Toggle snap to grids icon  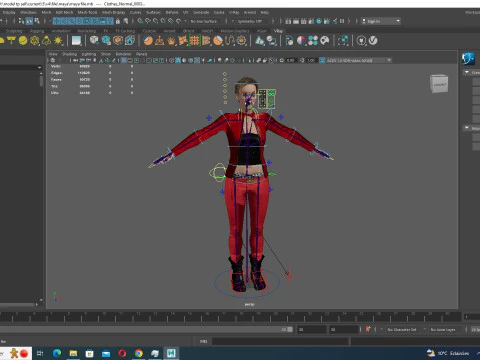[x=140, y=21]
